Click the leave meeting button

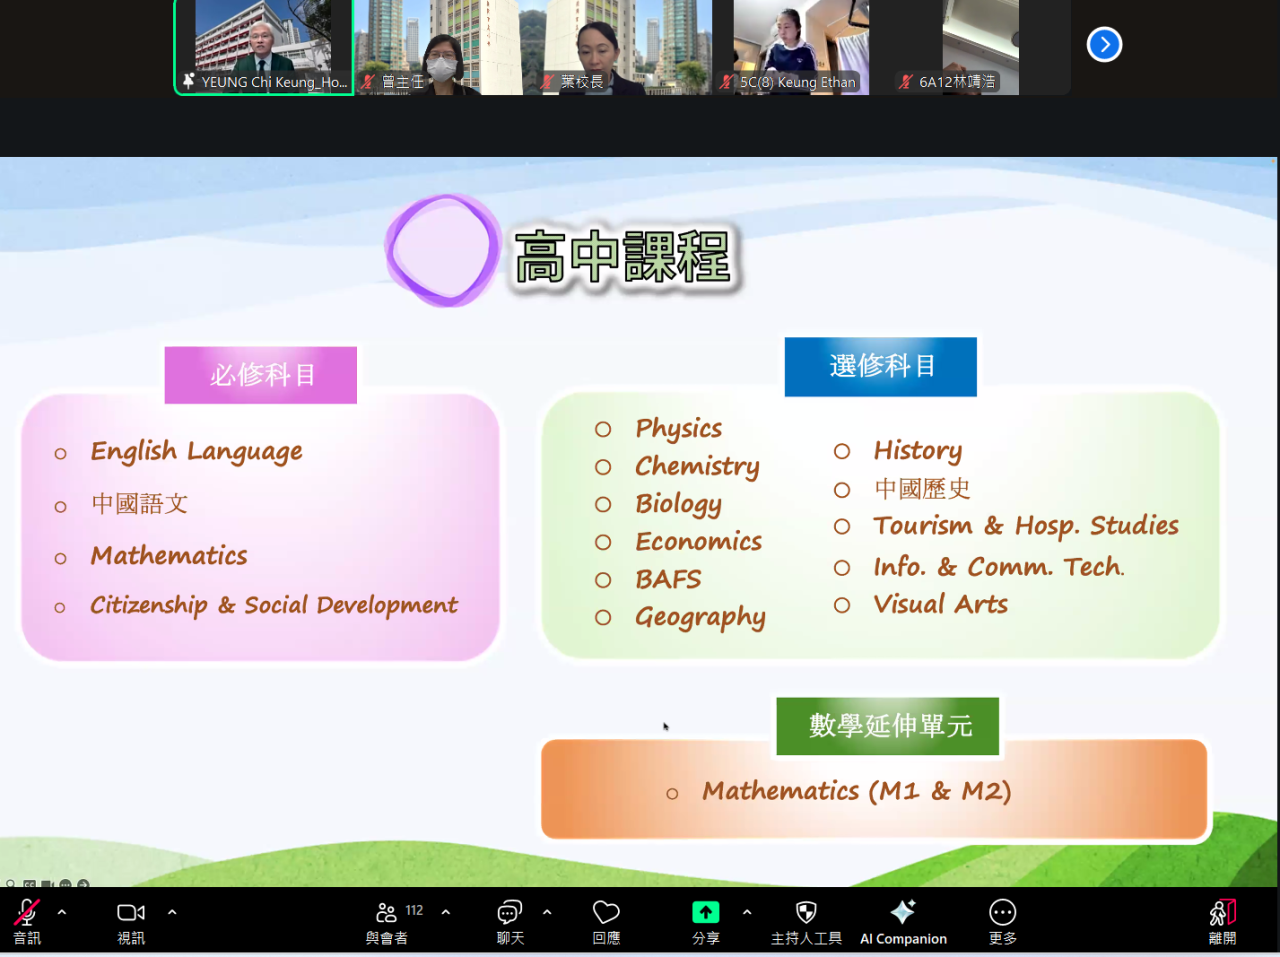tap(1222, 913)
